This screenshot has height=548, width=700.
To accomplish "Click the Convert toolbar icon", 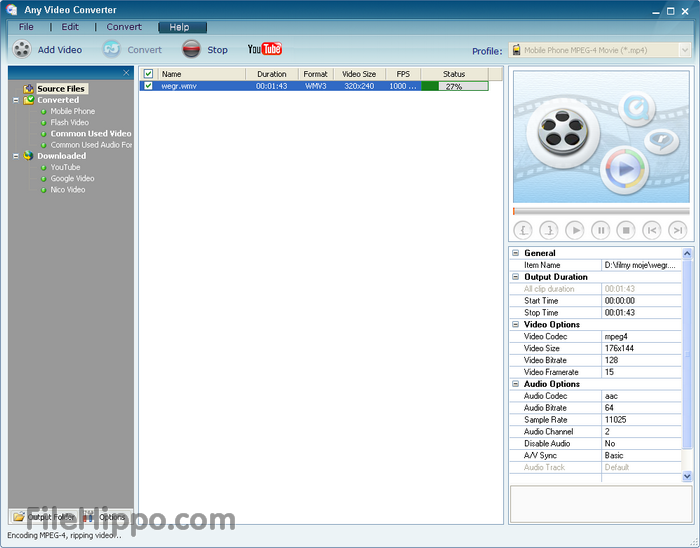I will click(x=112, y=50).
